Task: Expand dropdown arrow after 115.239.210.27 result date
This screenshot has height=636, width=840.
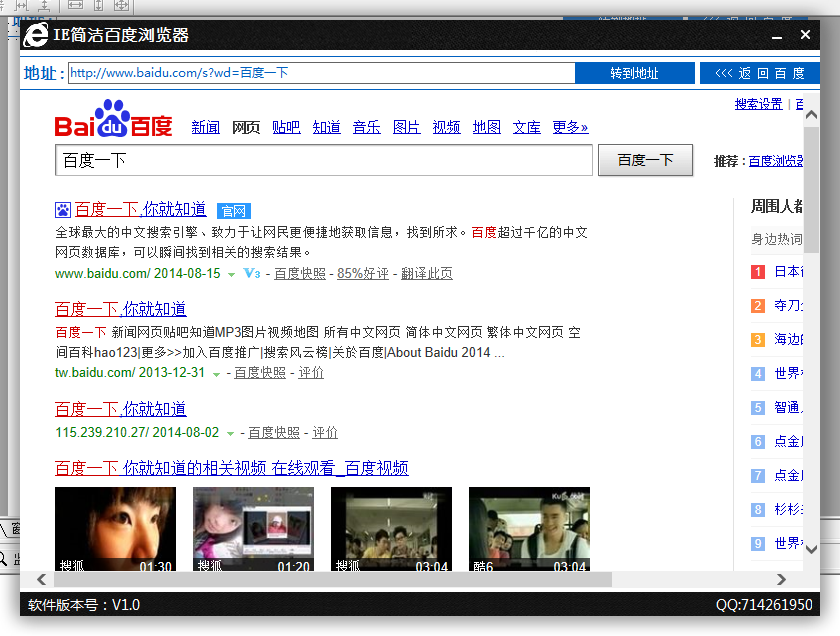Action: pos(230,433)
